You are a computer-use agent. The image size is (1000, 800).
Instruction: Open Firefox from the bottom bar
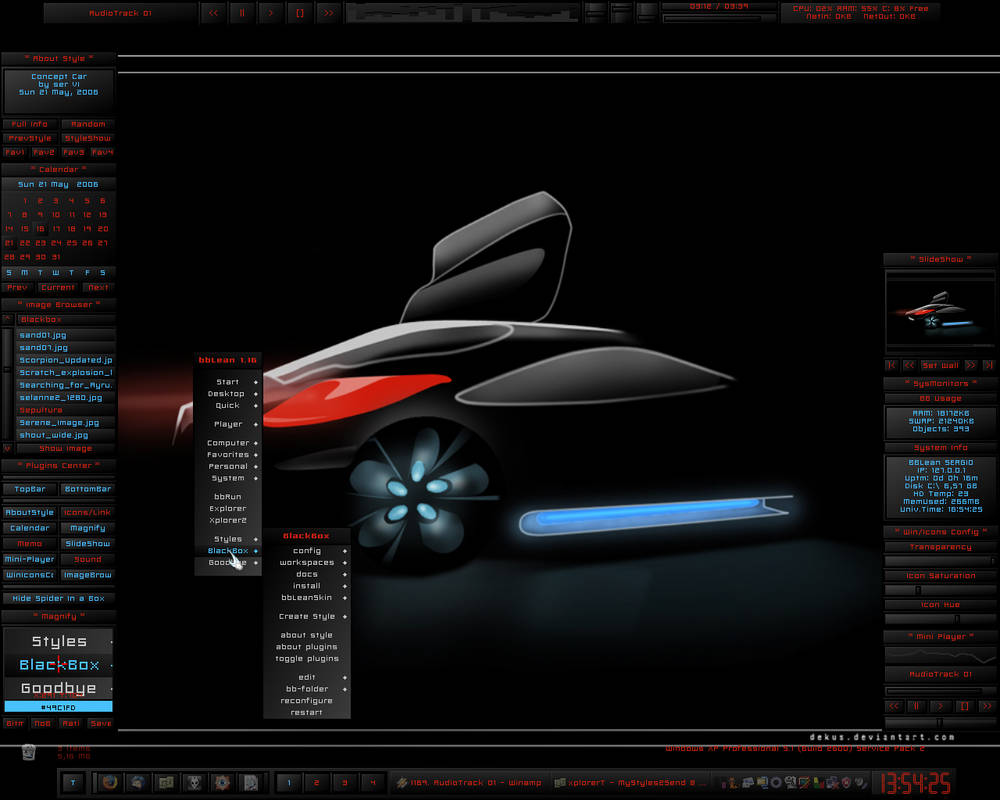click(x=110, y=782)
